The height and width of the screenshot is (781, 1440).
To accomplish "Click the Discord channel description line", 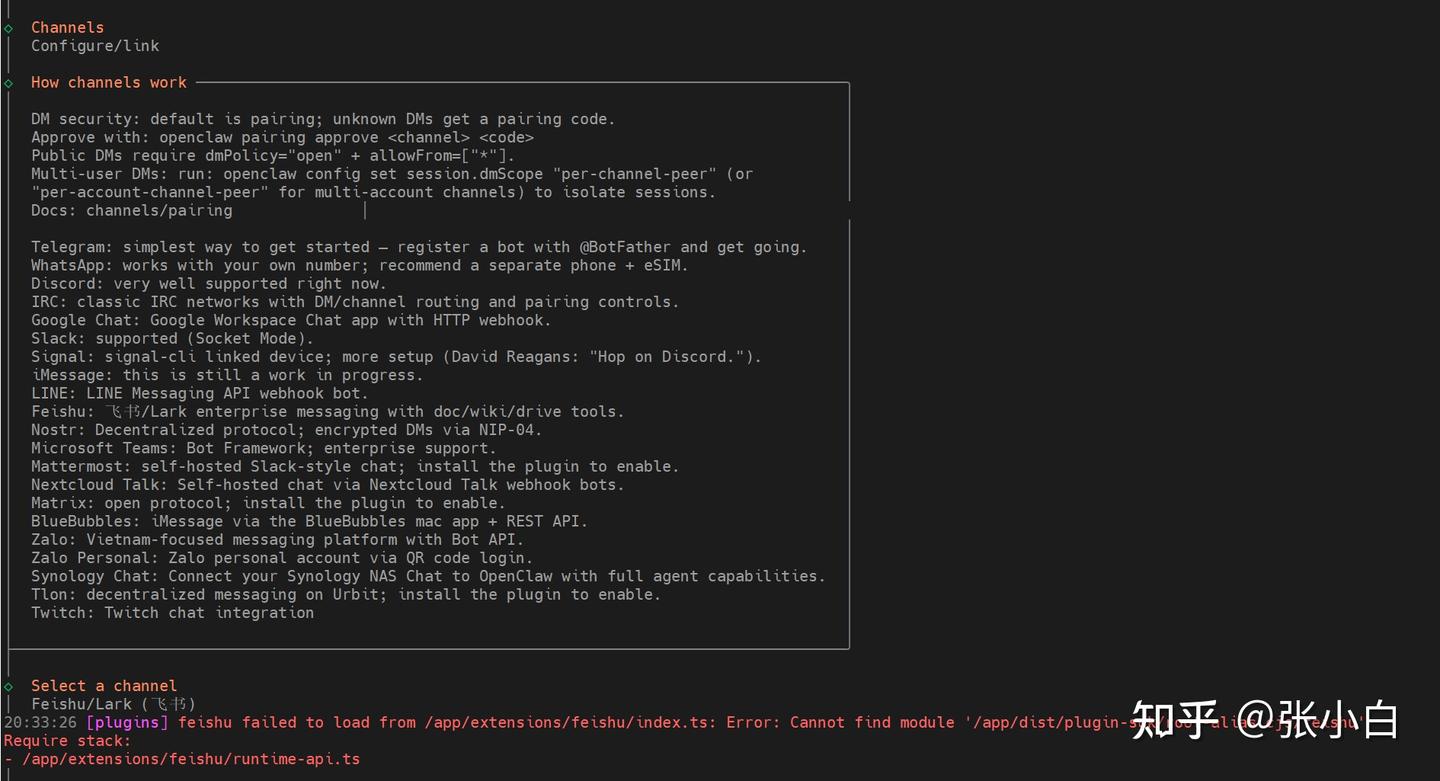I will pyautogui.click(x=208, y=284).
